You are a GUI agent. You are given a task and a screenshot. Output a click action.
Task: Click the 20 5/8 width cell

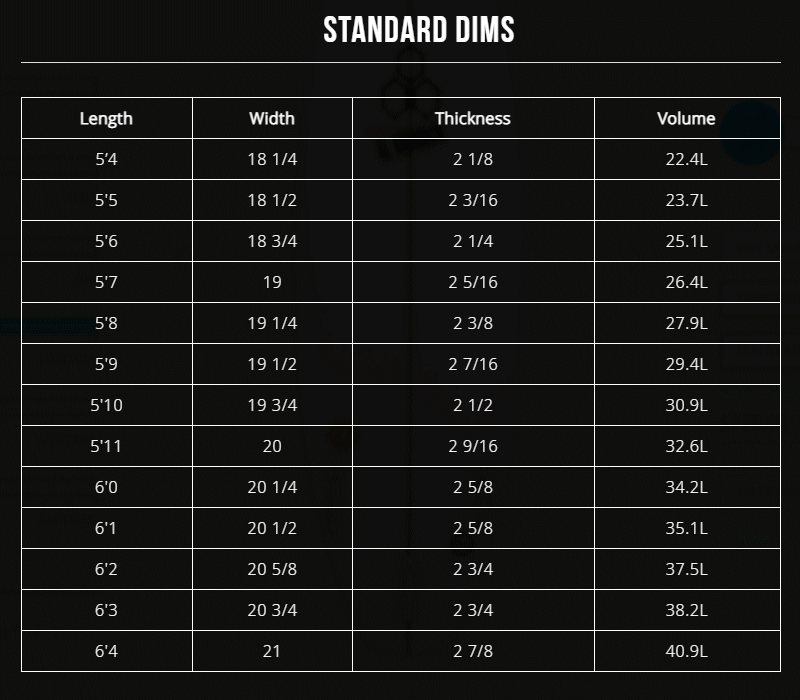tap(272, 569)
